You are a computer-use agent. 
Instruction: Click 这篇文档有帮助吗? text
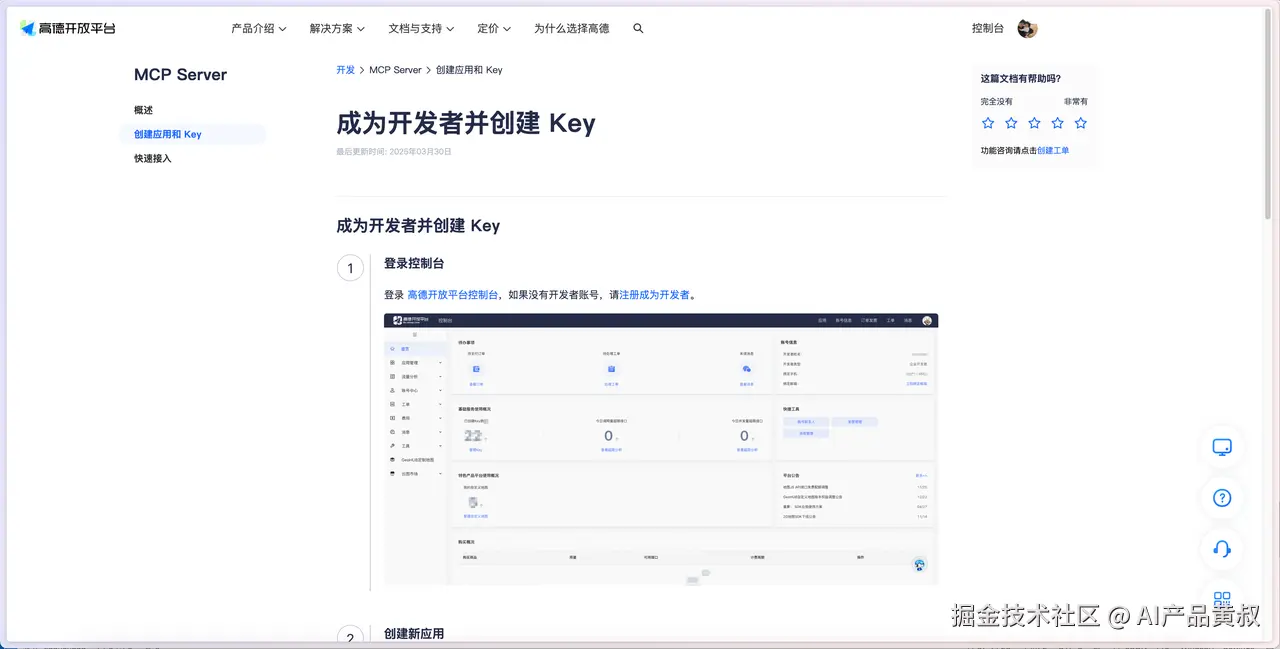click(x=1021, y=78)
